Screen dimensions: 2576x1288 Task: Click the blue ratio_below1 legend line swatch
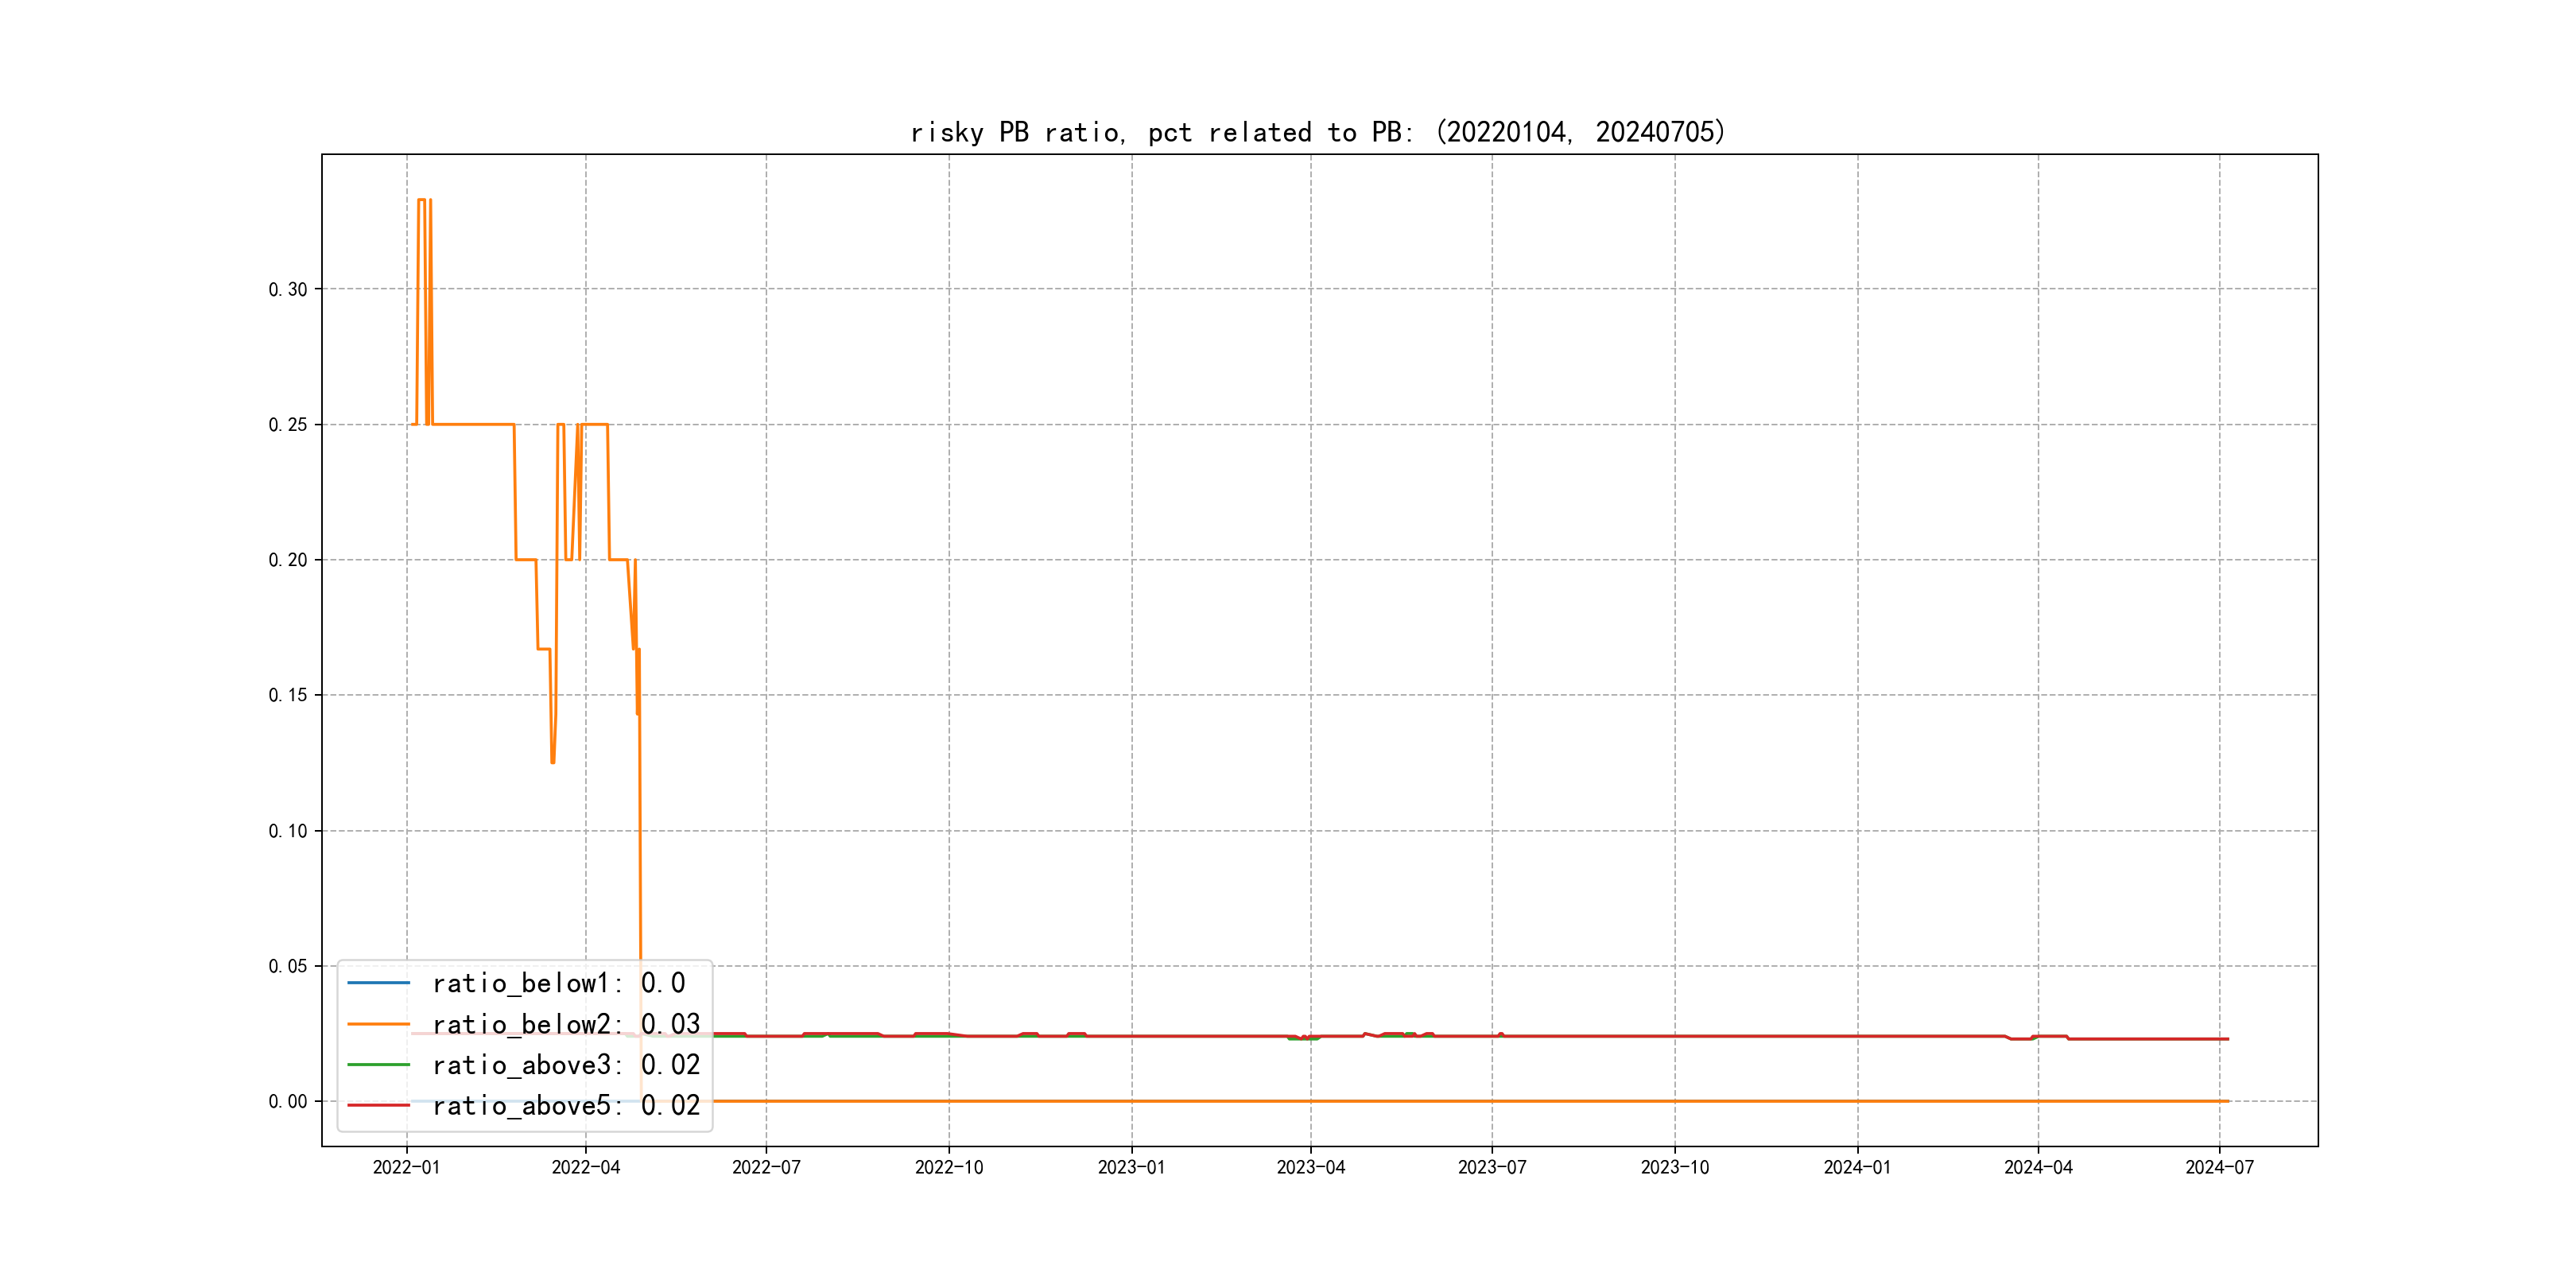[378, 983]
